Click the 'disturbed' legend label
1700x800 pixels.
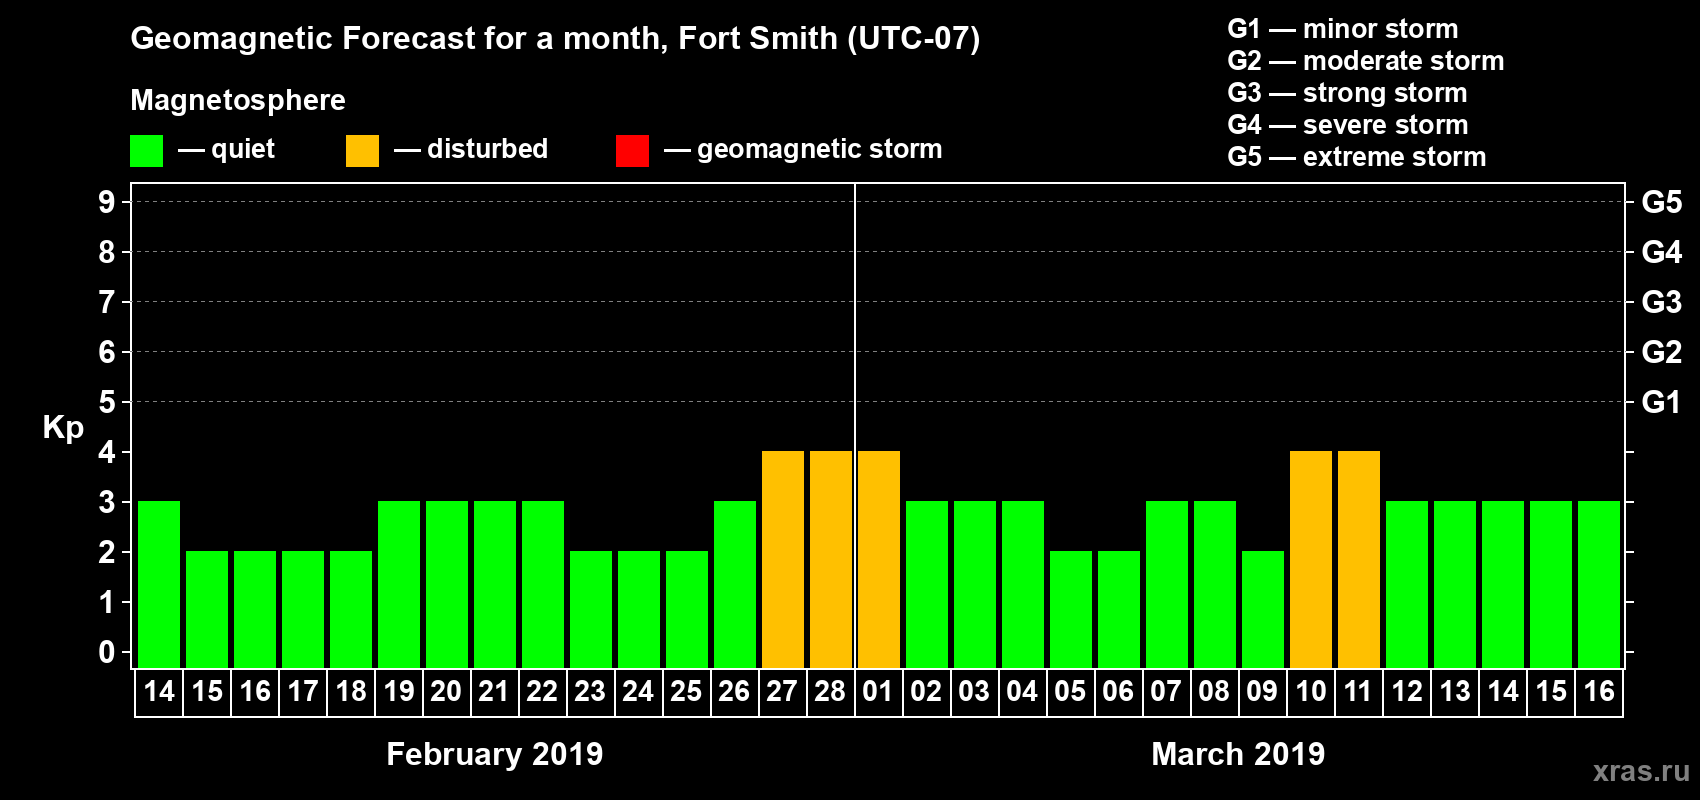pos(488,149)
